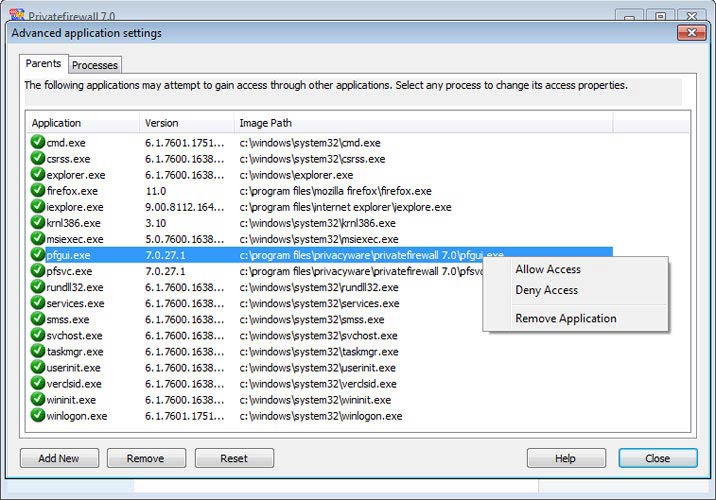Select the verclsid.exe application name
This screenshot has height=500, width=716.
(74, 384)
